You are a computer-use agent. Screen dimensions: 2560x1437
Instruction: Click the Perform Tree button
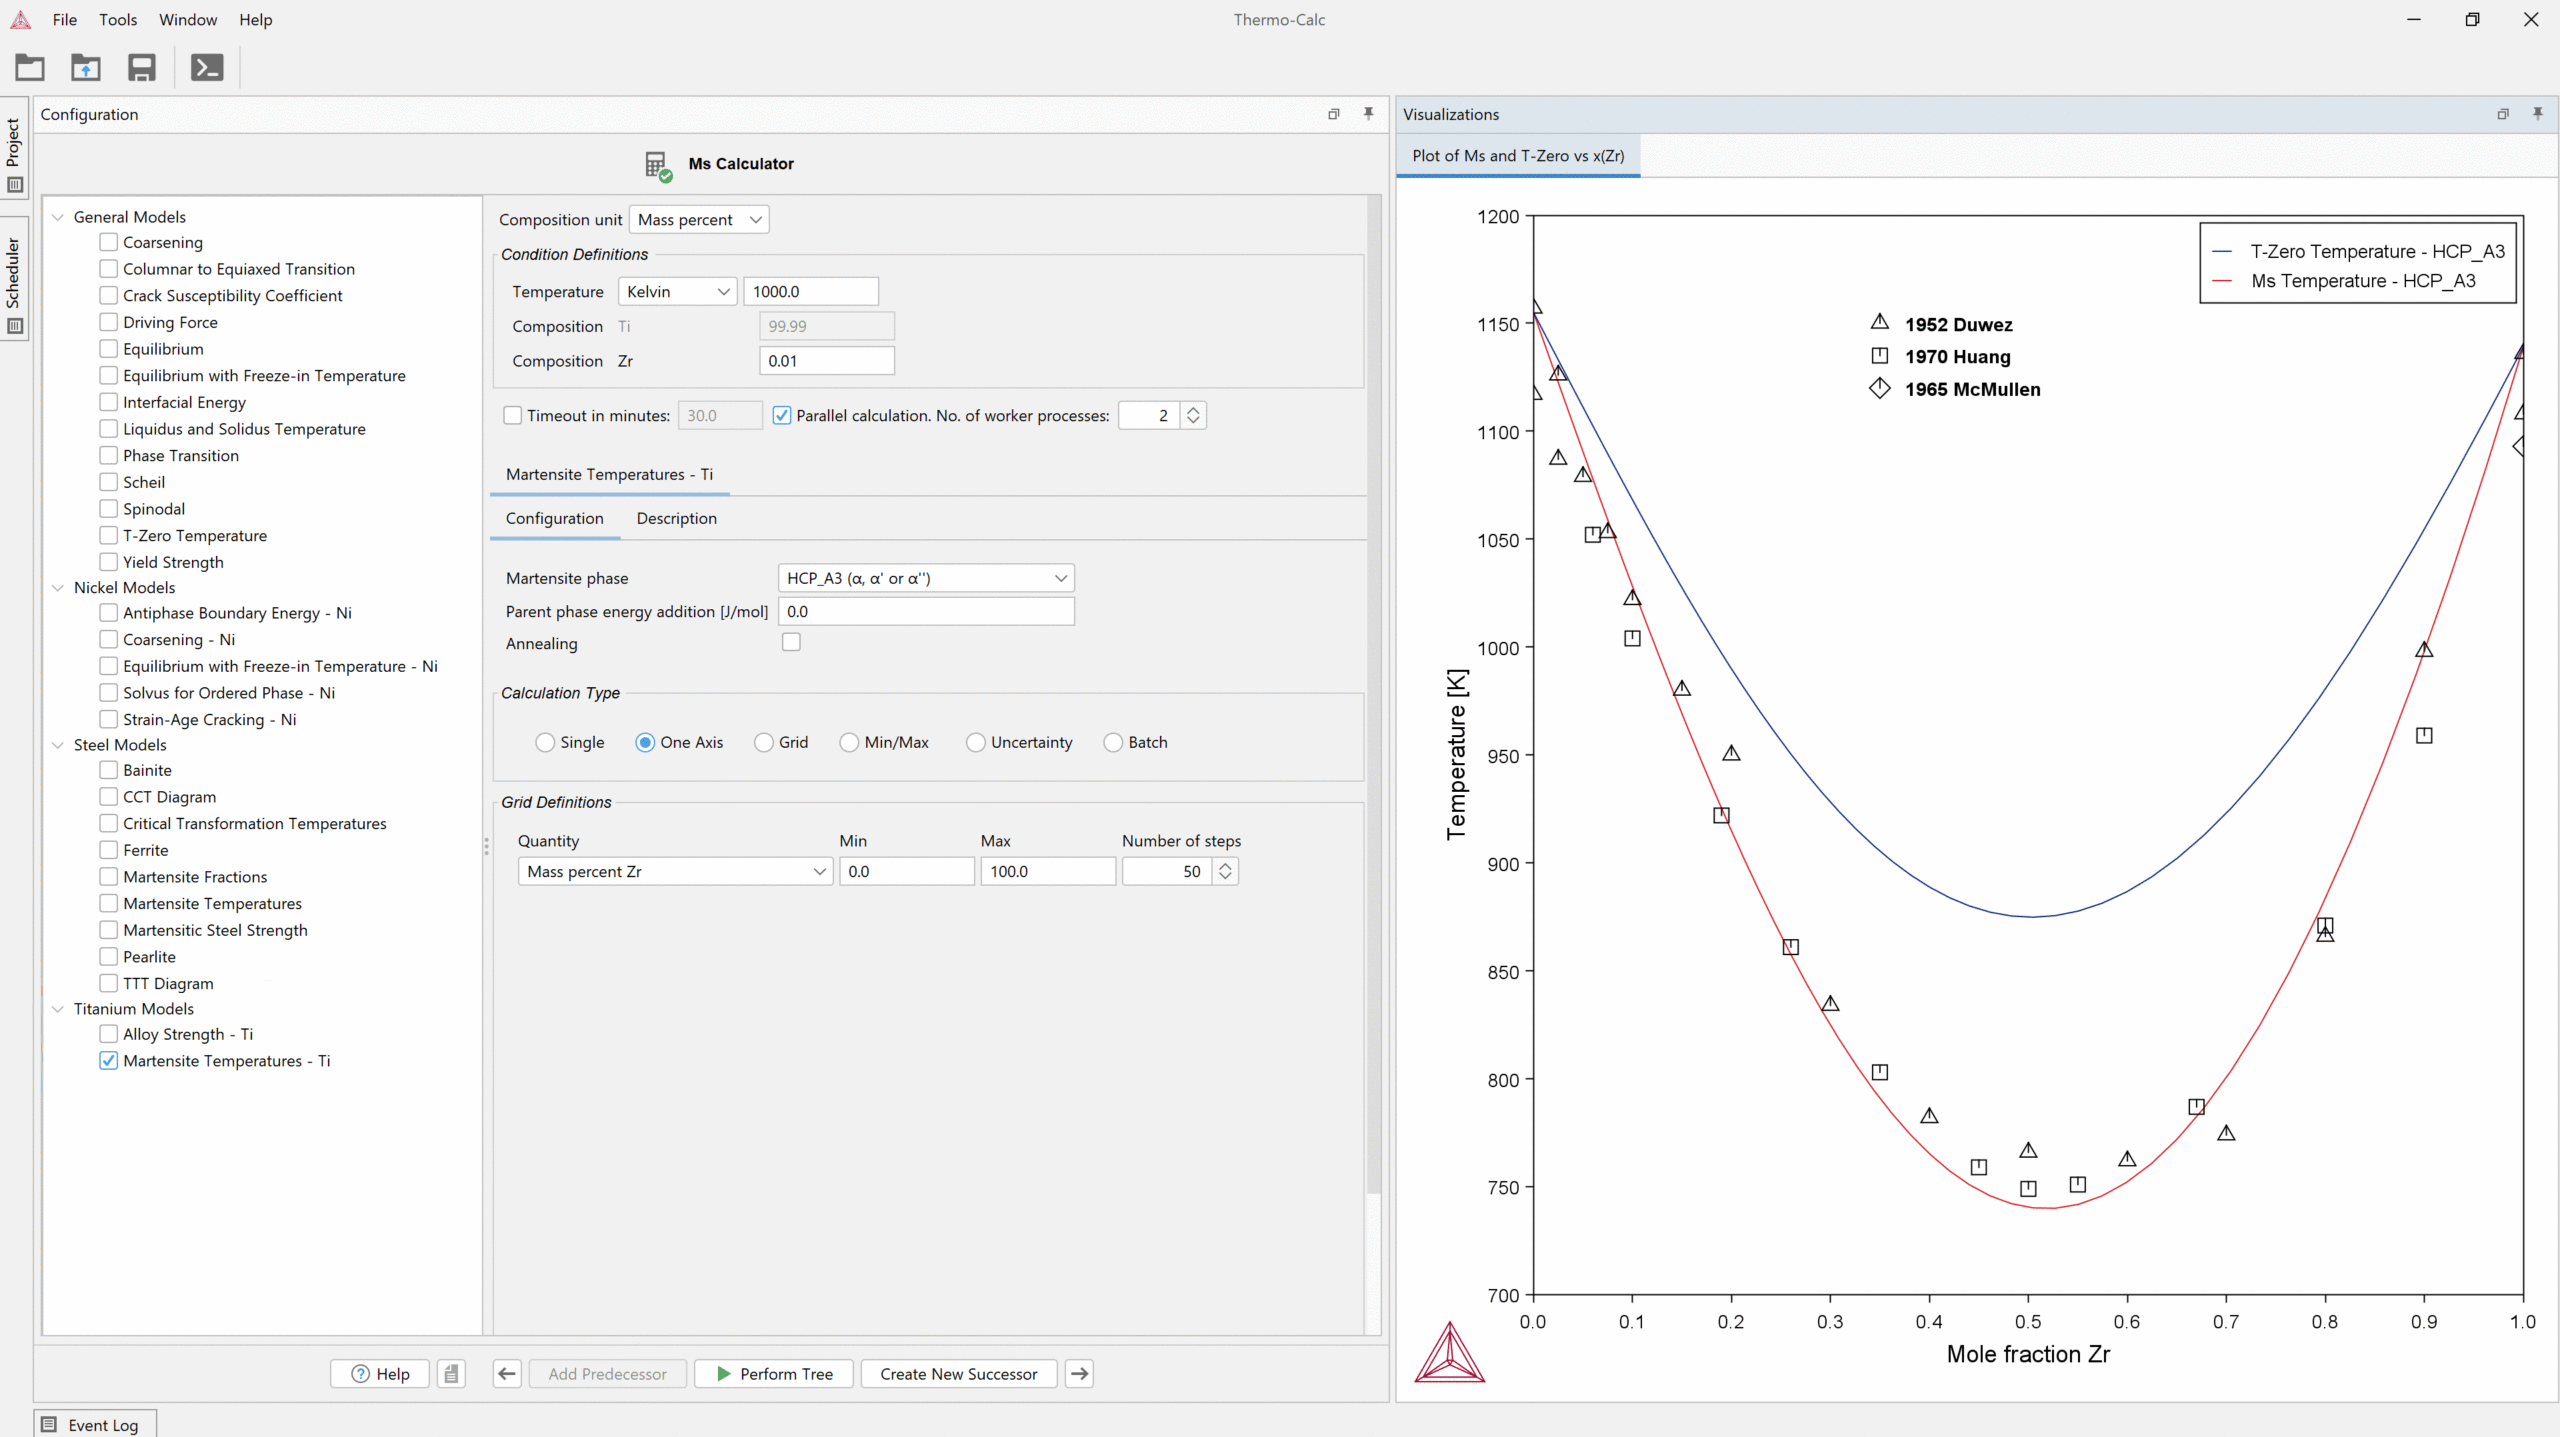tap(774, 1374)
